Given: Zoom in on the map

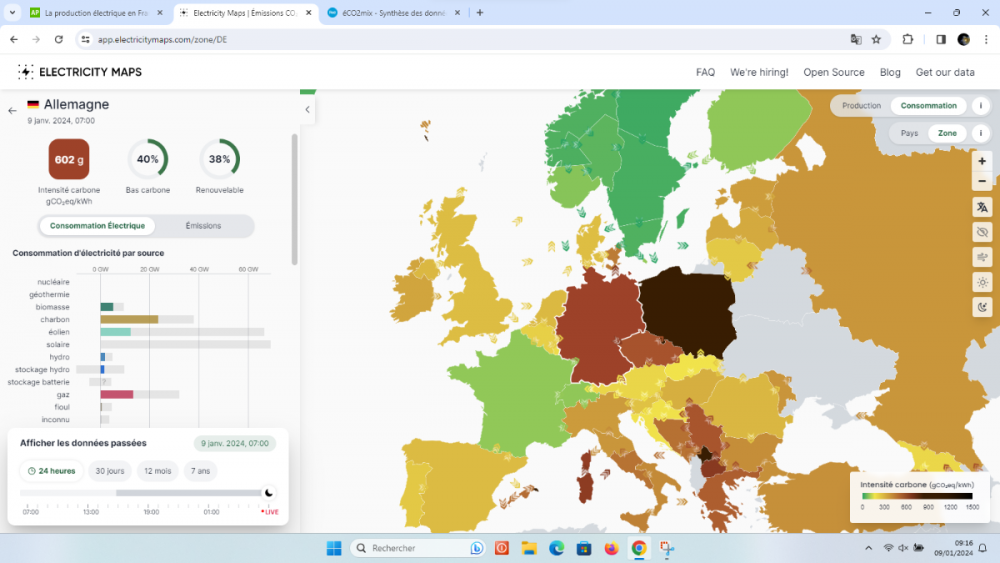Looking at the screenshot, I should (982, 161).
